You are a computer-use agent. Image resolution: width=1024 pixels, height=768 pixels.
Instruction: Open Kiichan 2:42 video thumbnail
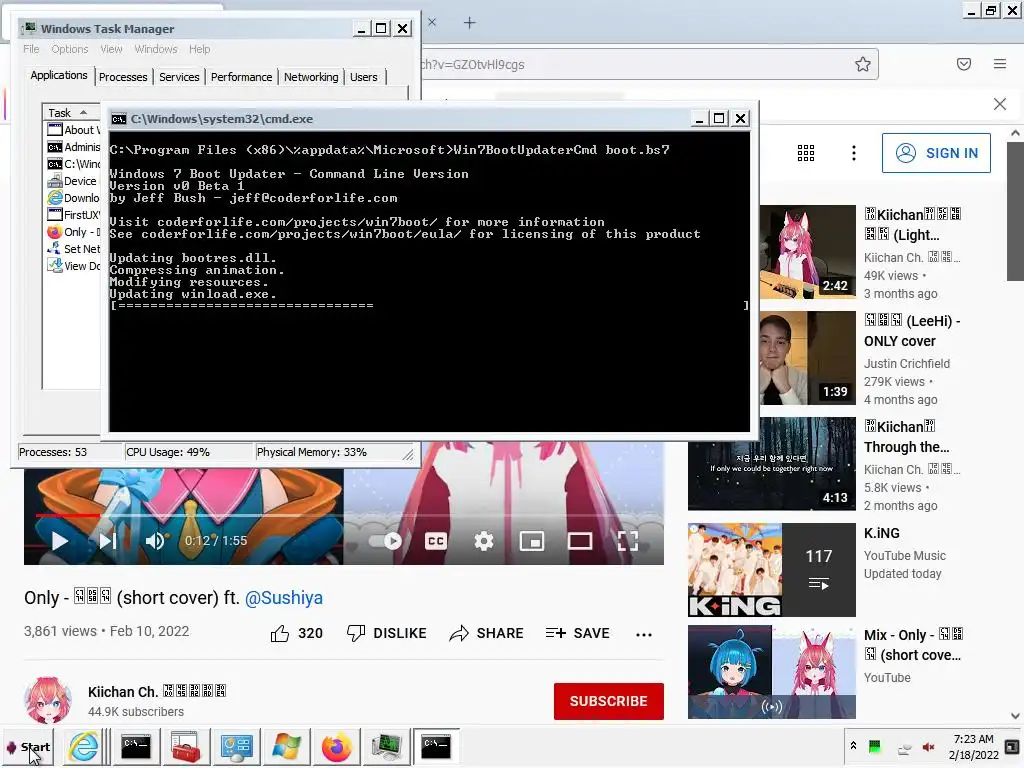point(807,252)
